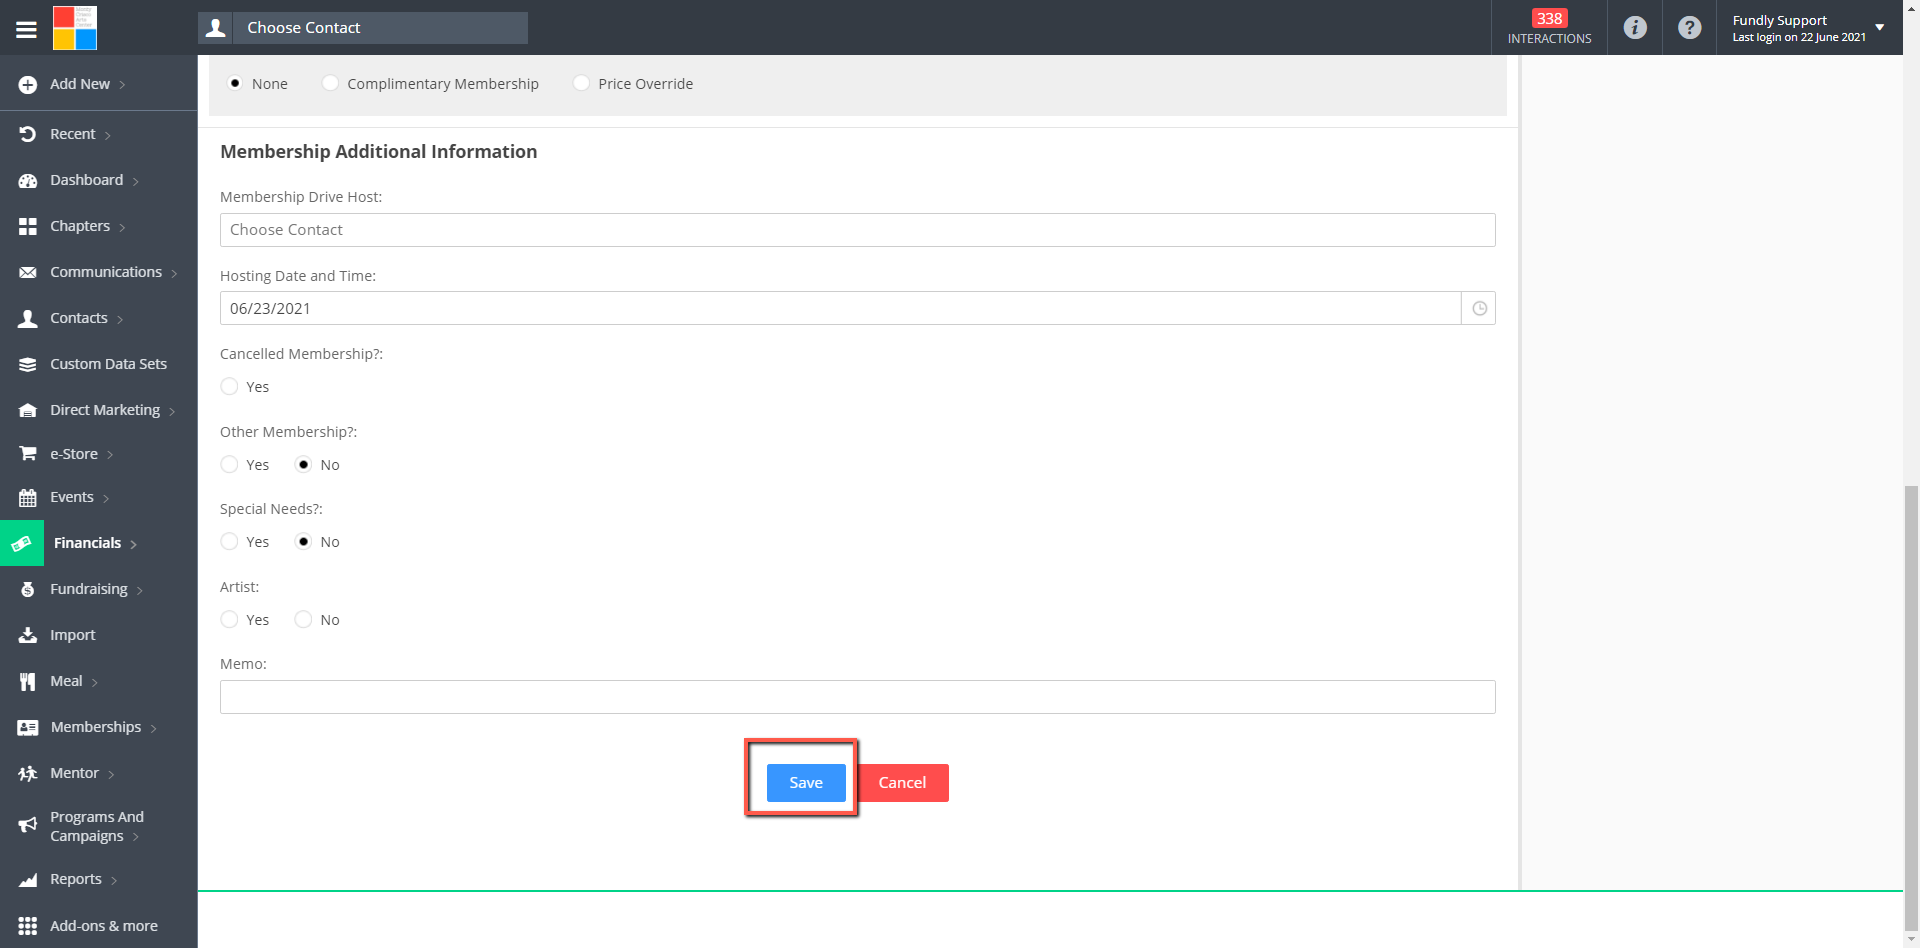
Task: Select Yes for Other Membership
Action: [x=229, y=464]
